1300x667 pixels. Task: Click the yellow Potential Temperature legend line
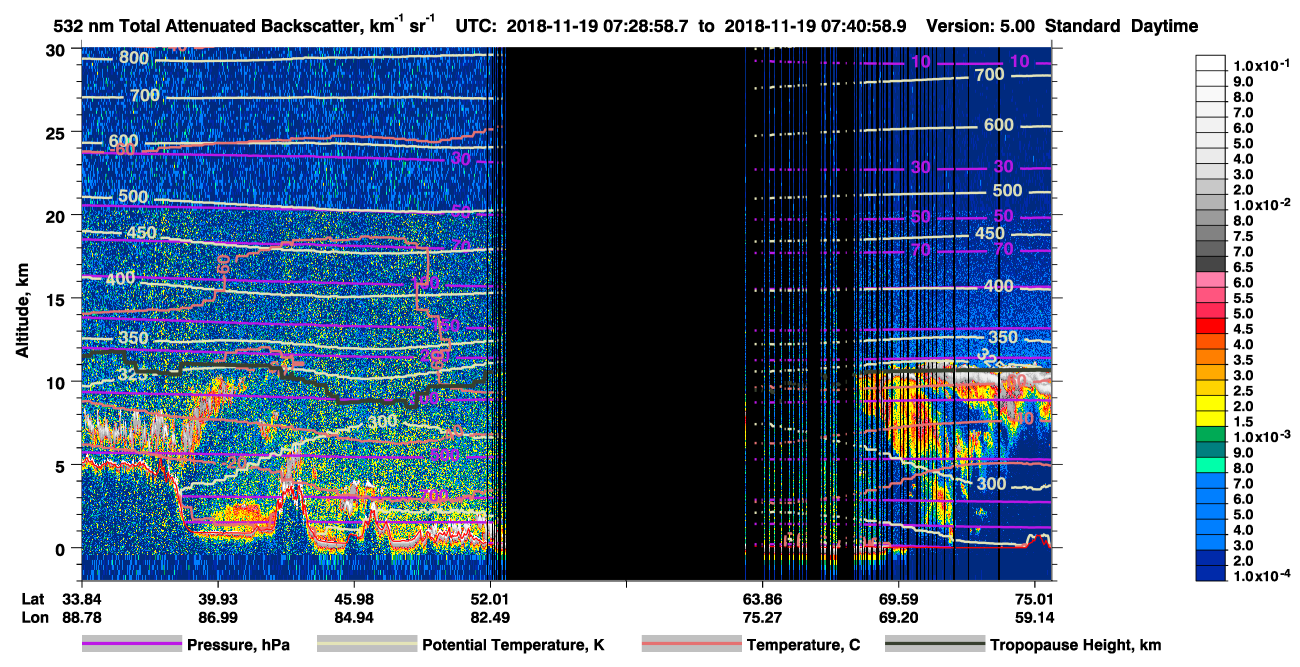coord(366,645)
